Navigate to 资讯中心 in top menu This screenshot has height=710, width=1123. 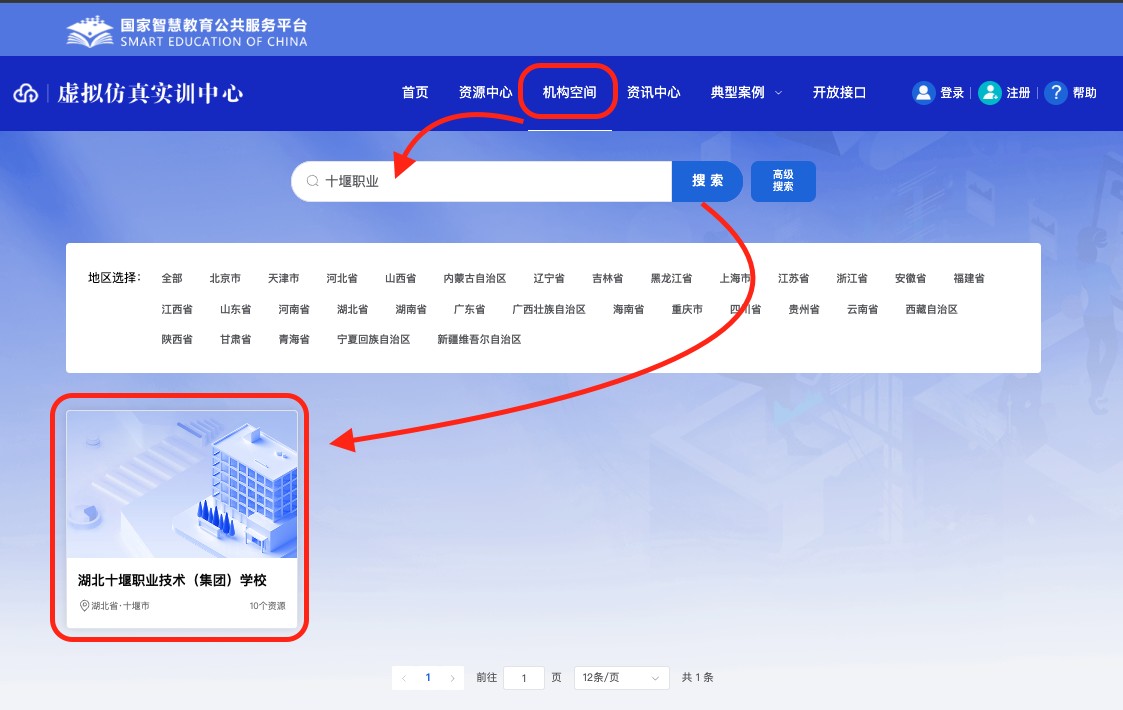[x=653, y=92]
